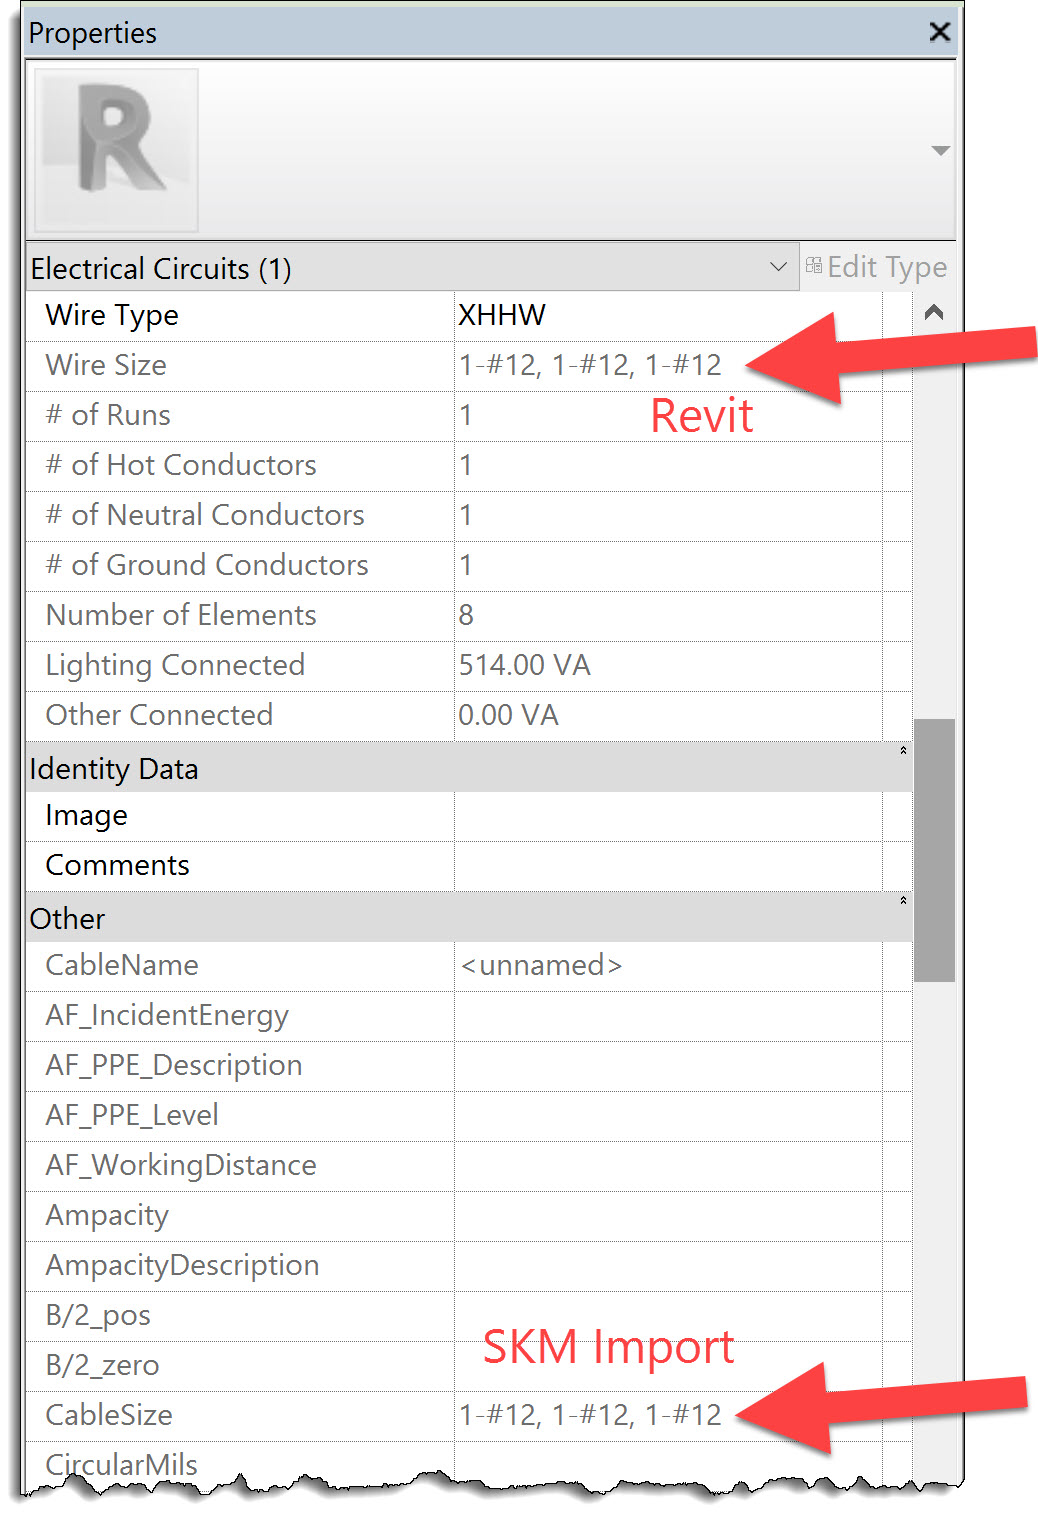Image resolution: width=1038 pixels, height=1523 pixels.
Task: Open the type selector dropdown arrow
Action: click(x=940, y=150)
